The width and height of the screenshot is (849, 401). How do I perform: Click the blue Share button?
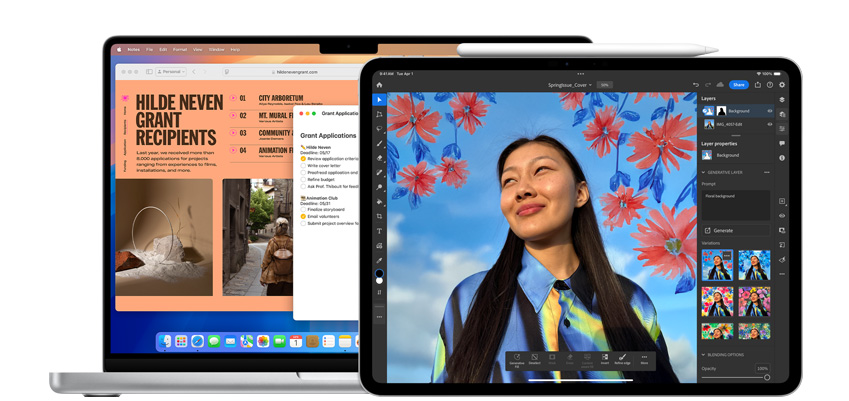(739, 85)
